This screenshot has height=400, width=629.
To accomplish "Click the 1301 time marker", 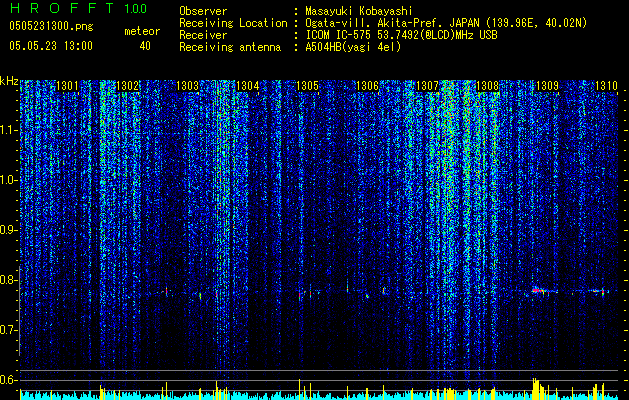I will coord(67,85).
